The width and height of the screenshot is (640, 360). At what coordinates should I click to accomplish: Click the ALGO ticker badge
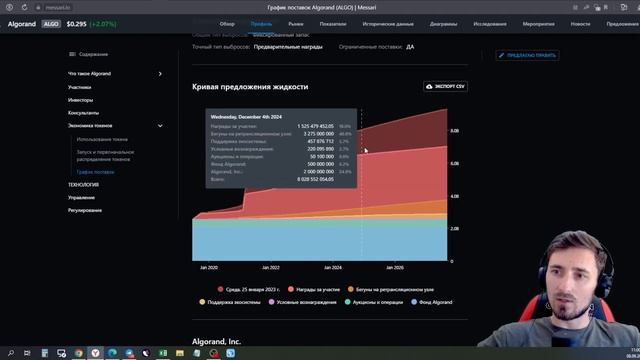pyautogui.click(x=51, y=24)
